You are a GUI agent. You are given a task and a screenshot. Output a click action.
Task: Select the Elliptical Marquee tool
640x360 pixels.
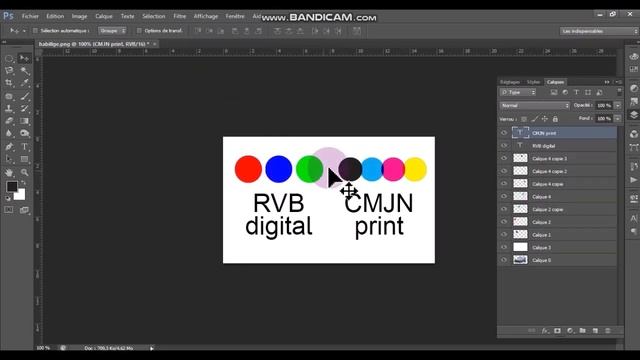click(x=9, y=59)
